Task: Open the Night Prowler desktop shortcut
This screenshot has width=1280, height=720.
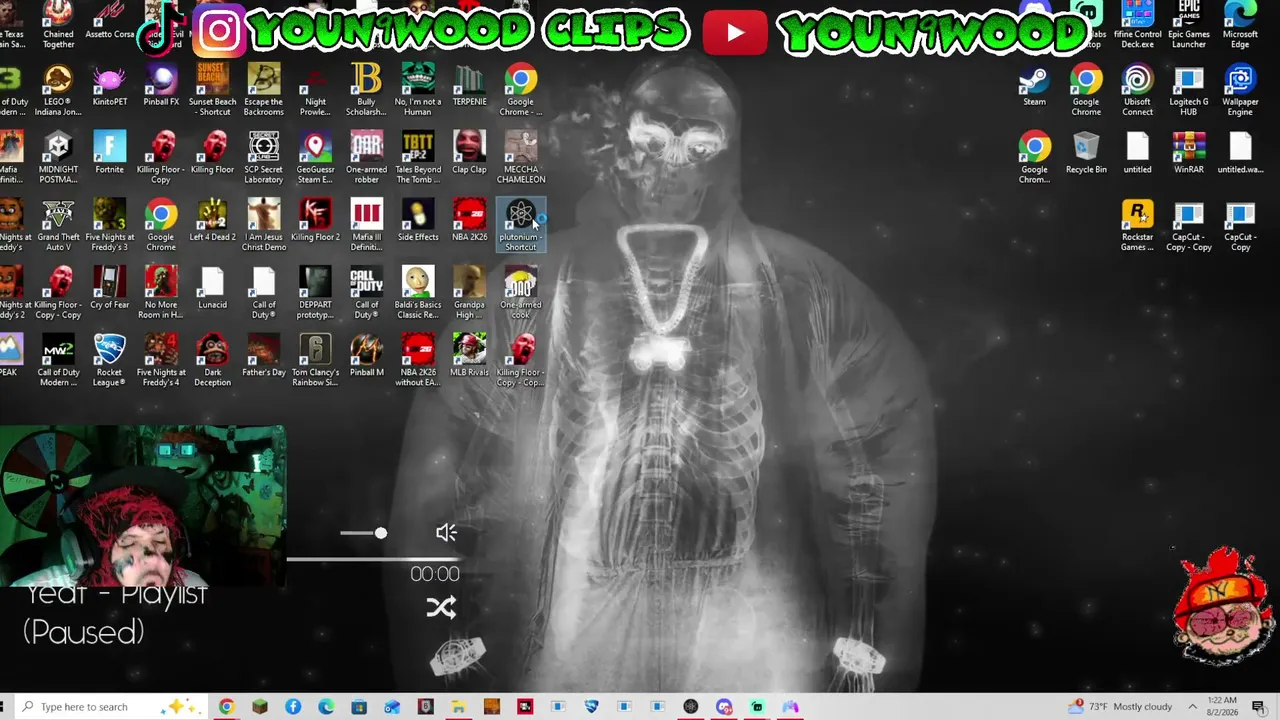Action: click(315, 90)
